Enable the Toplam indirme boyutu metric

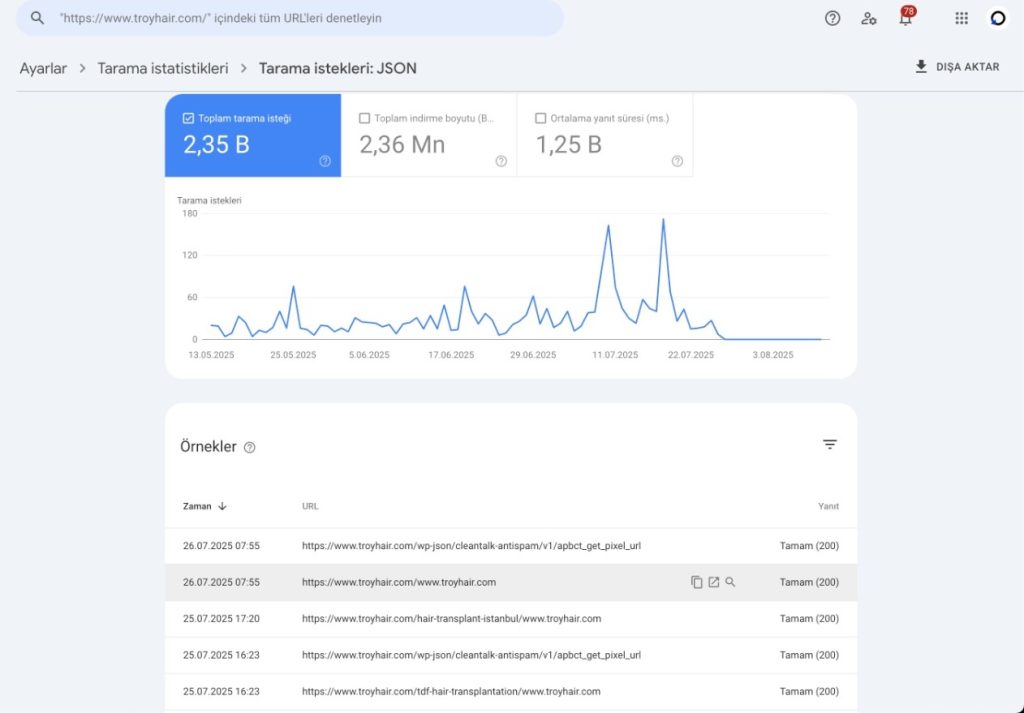point(364,117)
